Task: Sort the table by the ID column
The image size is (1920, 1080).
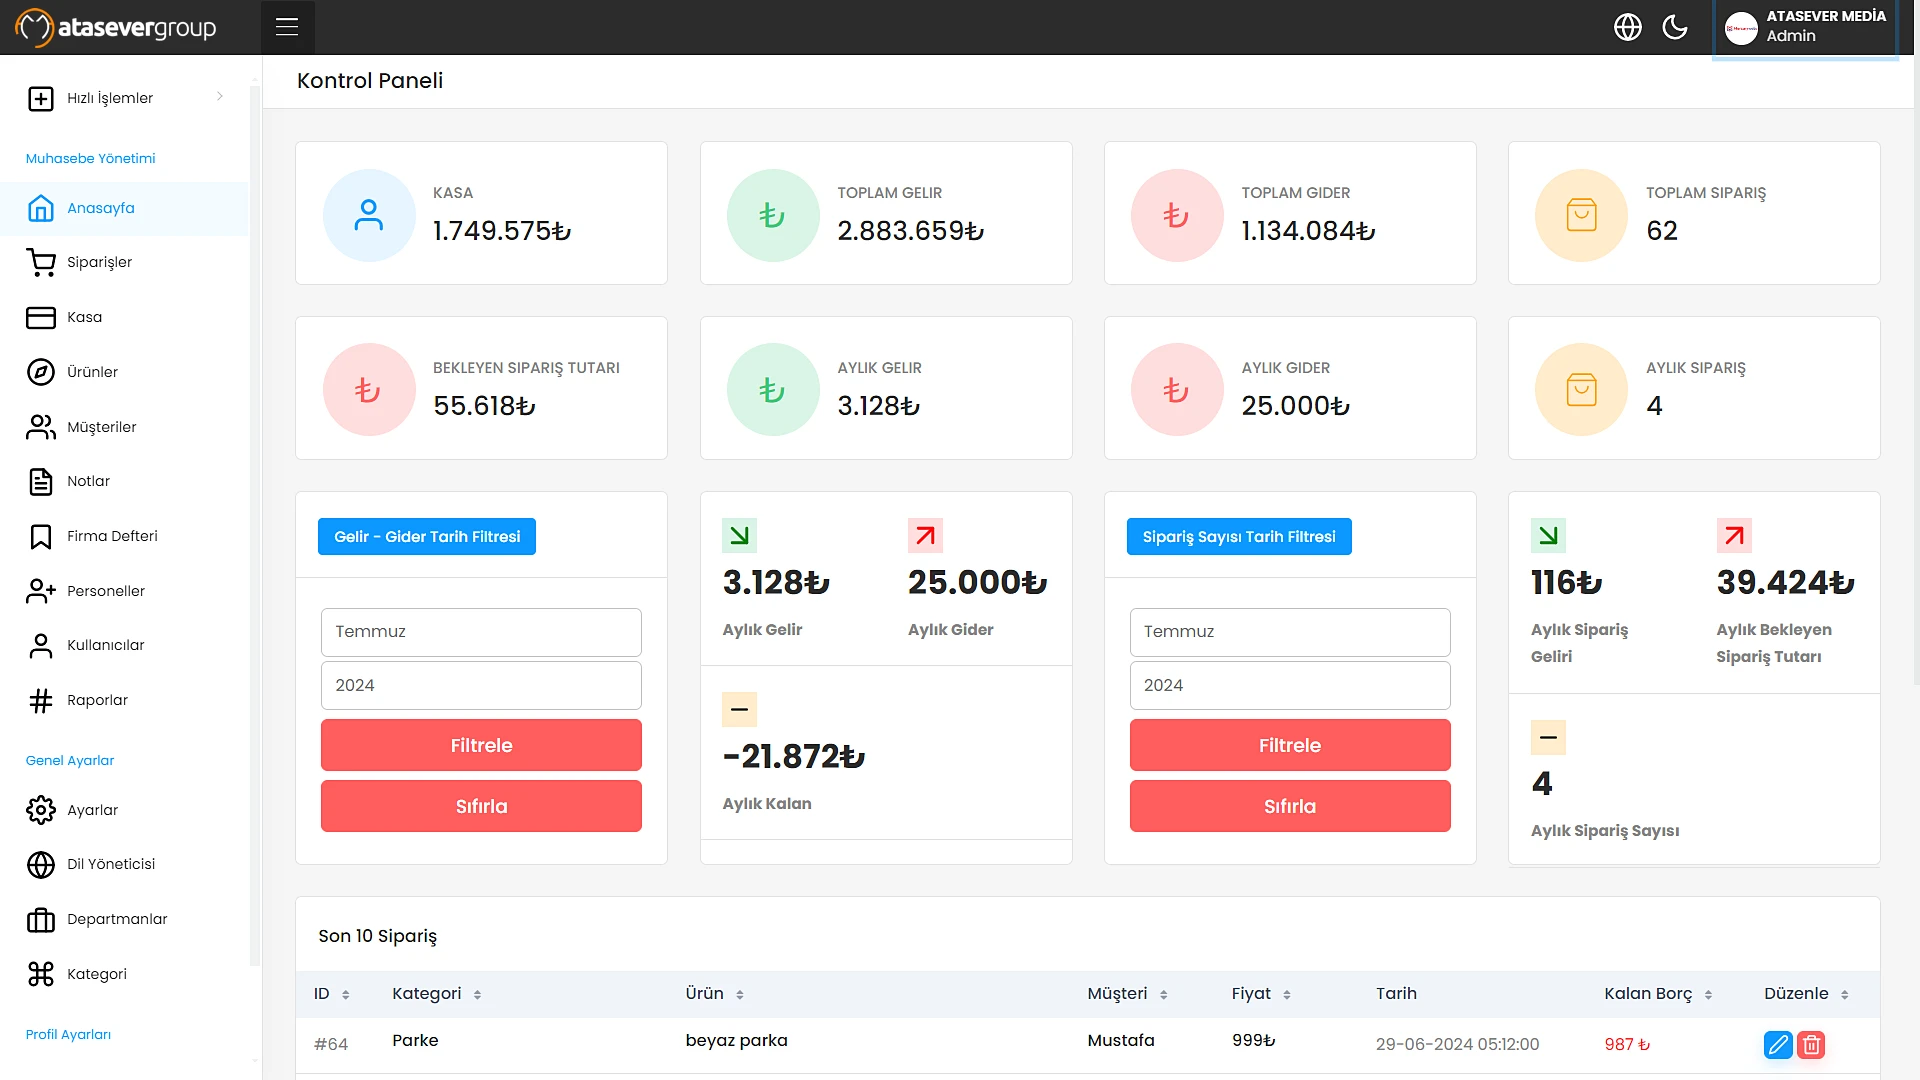Action: (x=345, y=995)
